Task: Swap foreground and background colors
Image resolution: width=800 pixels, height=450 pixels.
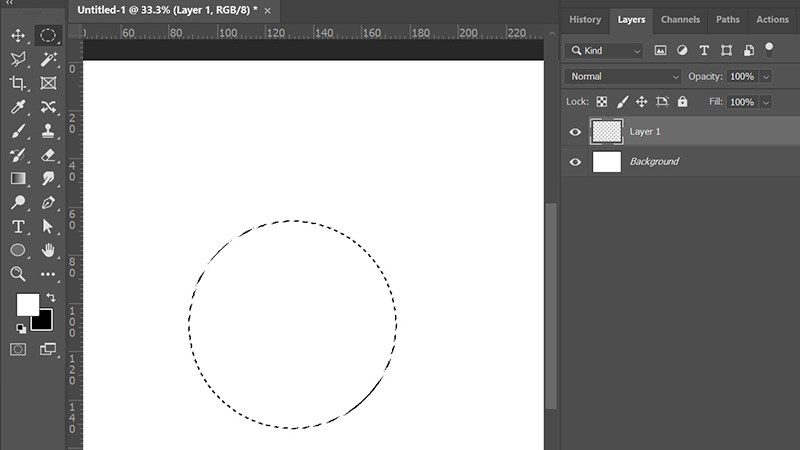Action: click(51, 297)
